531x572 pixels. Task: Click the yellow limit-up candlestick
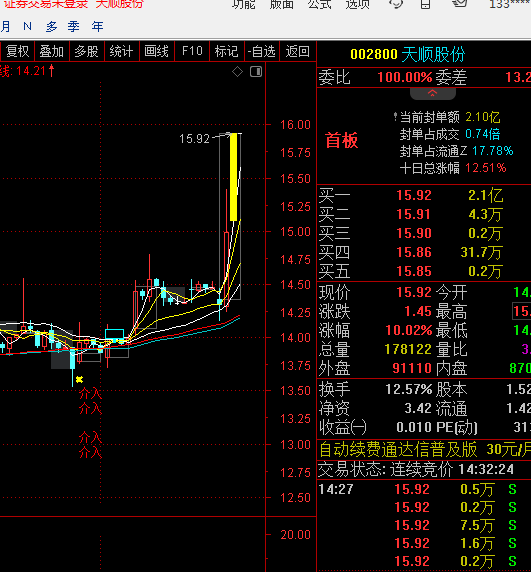point(233,177)
